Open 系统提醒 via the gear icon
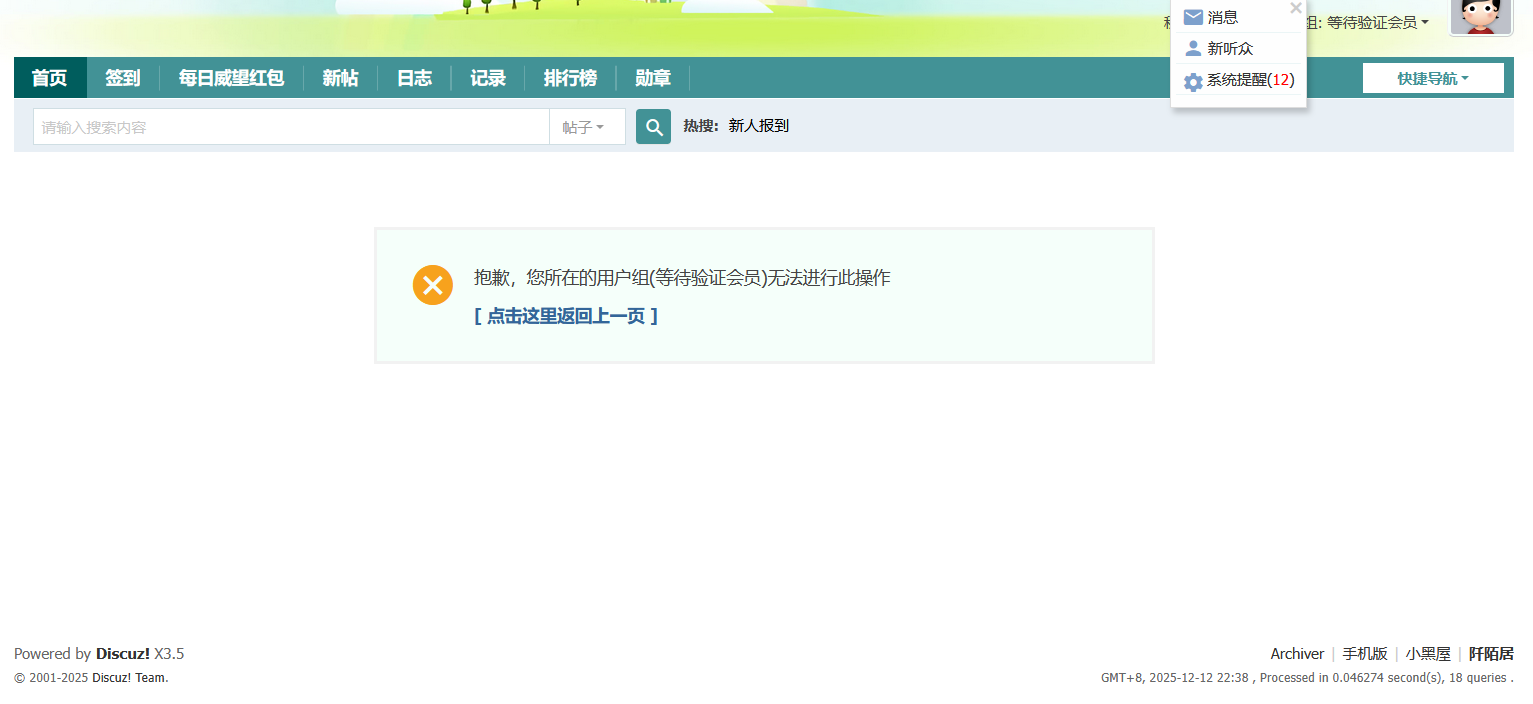The image size is (1533, 704). click(x=1193, y=81)
